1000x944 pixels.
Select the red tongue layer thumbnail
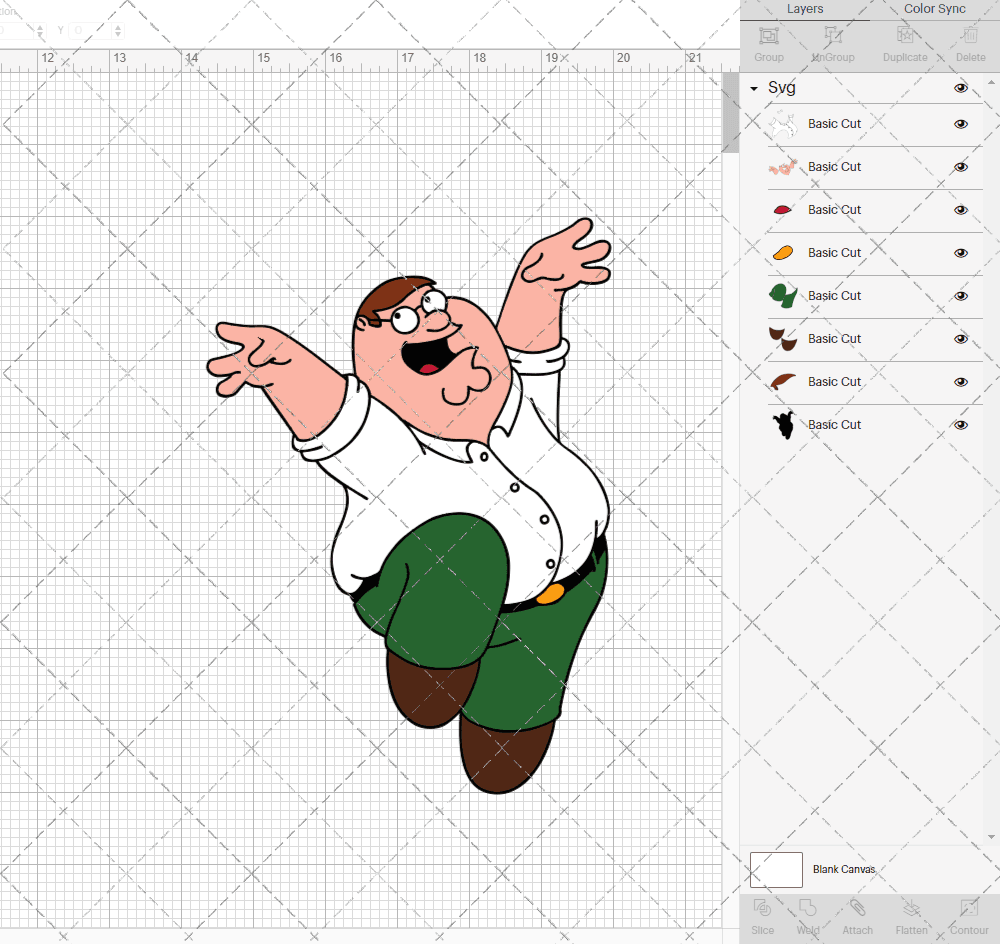coord(783,210)
